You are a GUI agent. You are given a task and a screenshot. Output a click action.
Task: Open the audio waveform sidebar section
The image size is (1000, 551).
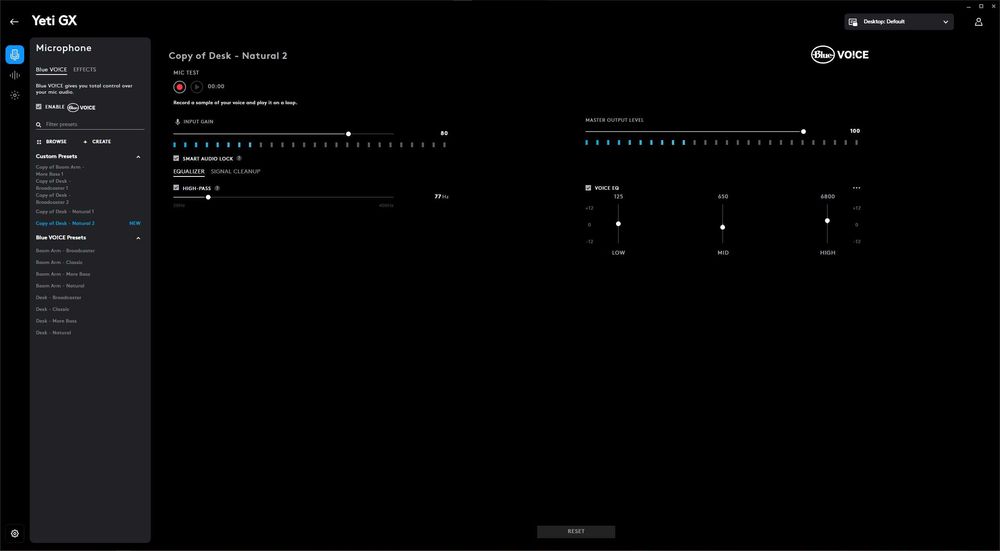click(15, 75)
